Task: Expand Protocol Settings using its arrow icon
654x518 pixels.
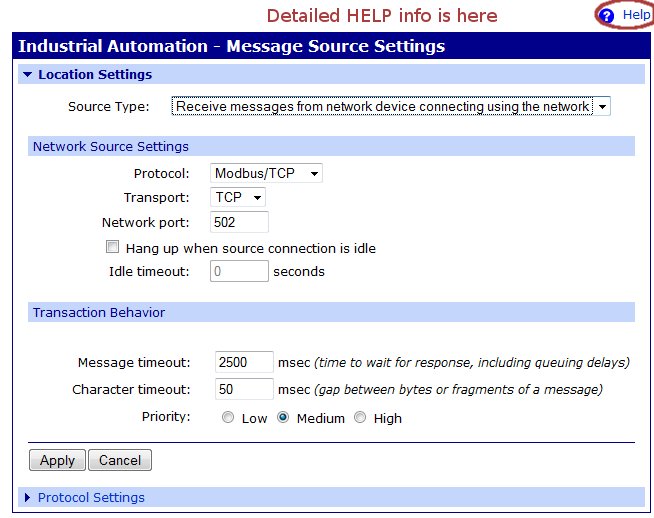Action: pyautogui.click(x=28, y=497)
